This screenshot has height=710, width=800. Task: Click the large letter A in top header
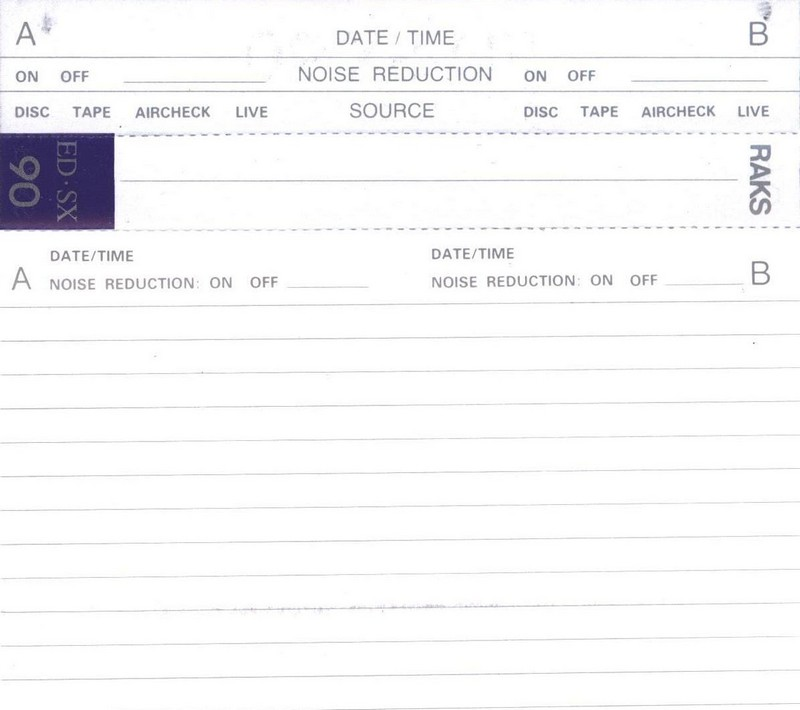(x=26, y=35)
